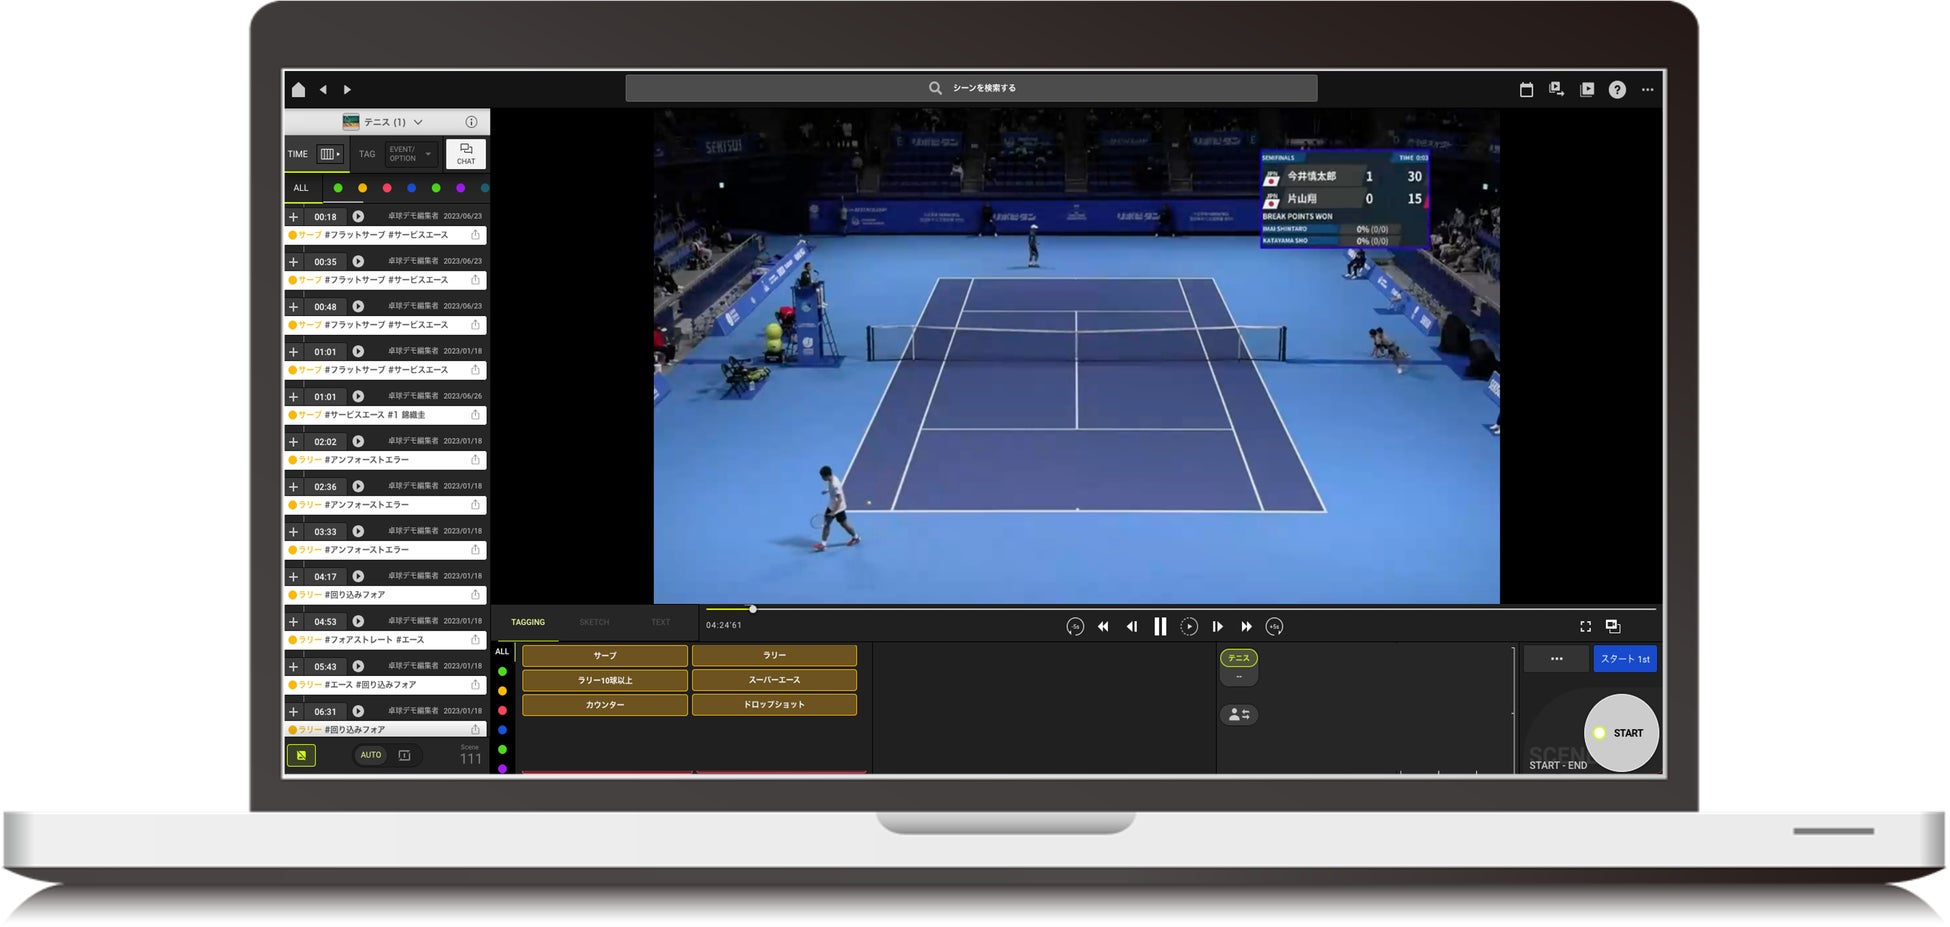1950x927 pixels.
Task: Step back one frame
Action: [1132, 627]
